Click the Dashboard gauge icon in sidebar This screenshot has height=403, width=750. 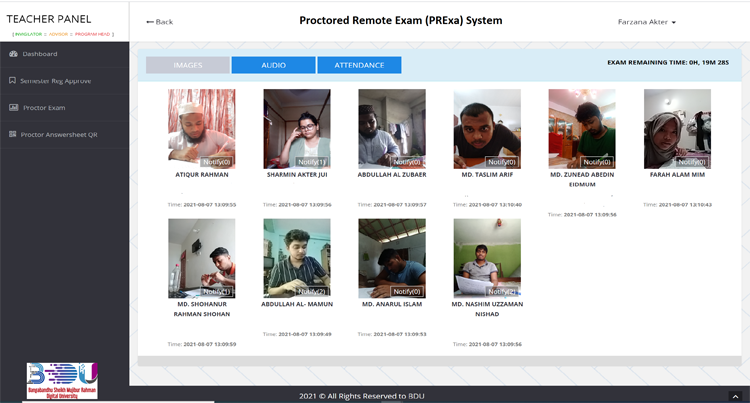coord(13,54)
